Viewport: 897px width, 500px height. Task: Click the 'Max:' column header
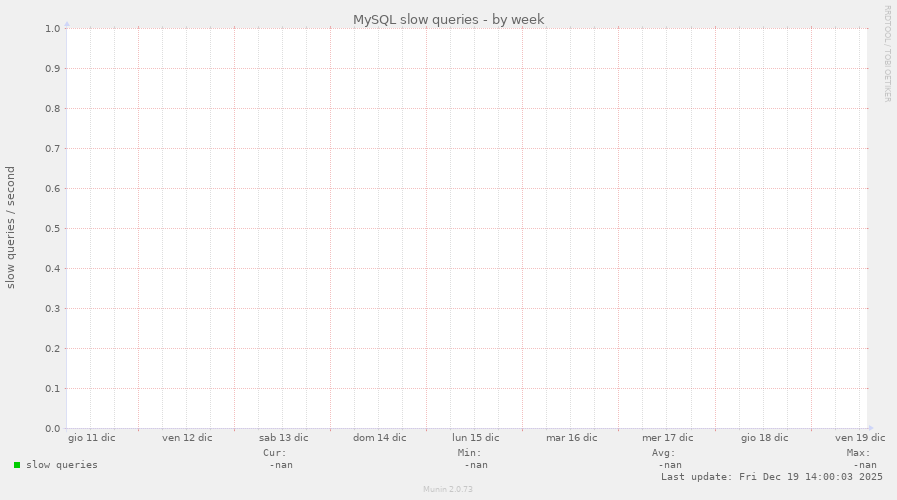pyautogui.click(x=858, y=453)
